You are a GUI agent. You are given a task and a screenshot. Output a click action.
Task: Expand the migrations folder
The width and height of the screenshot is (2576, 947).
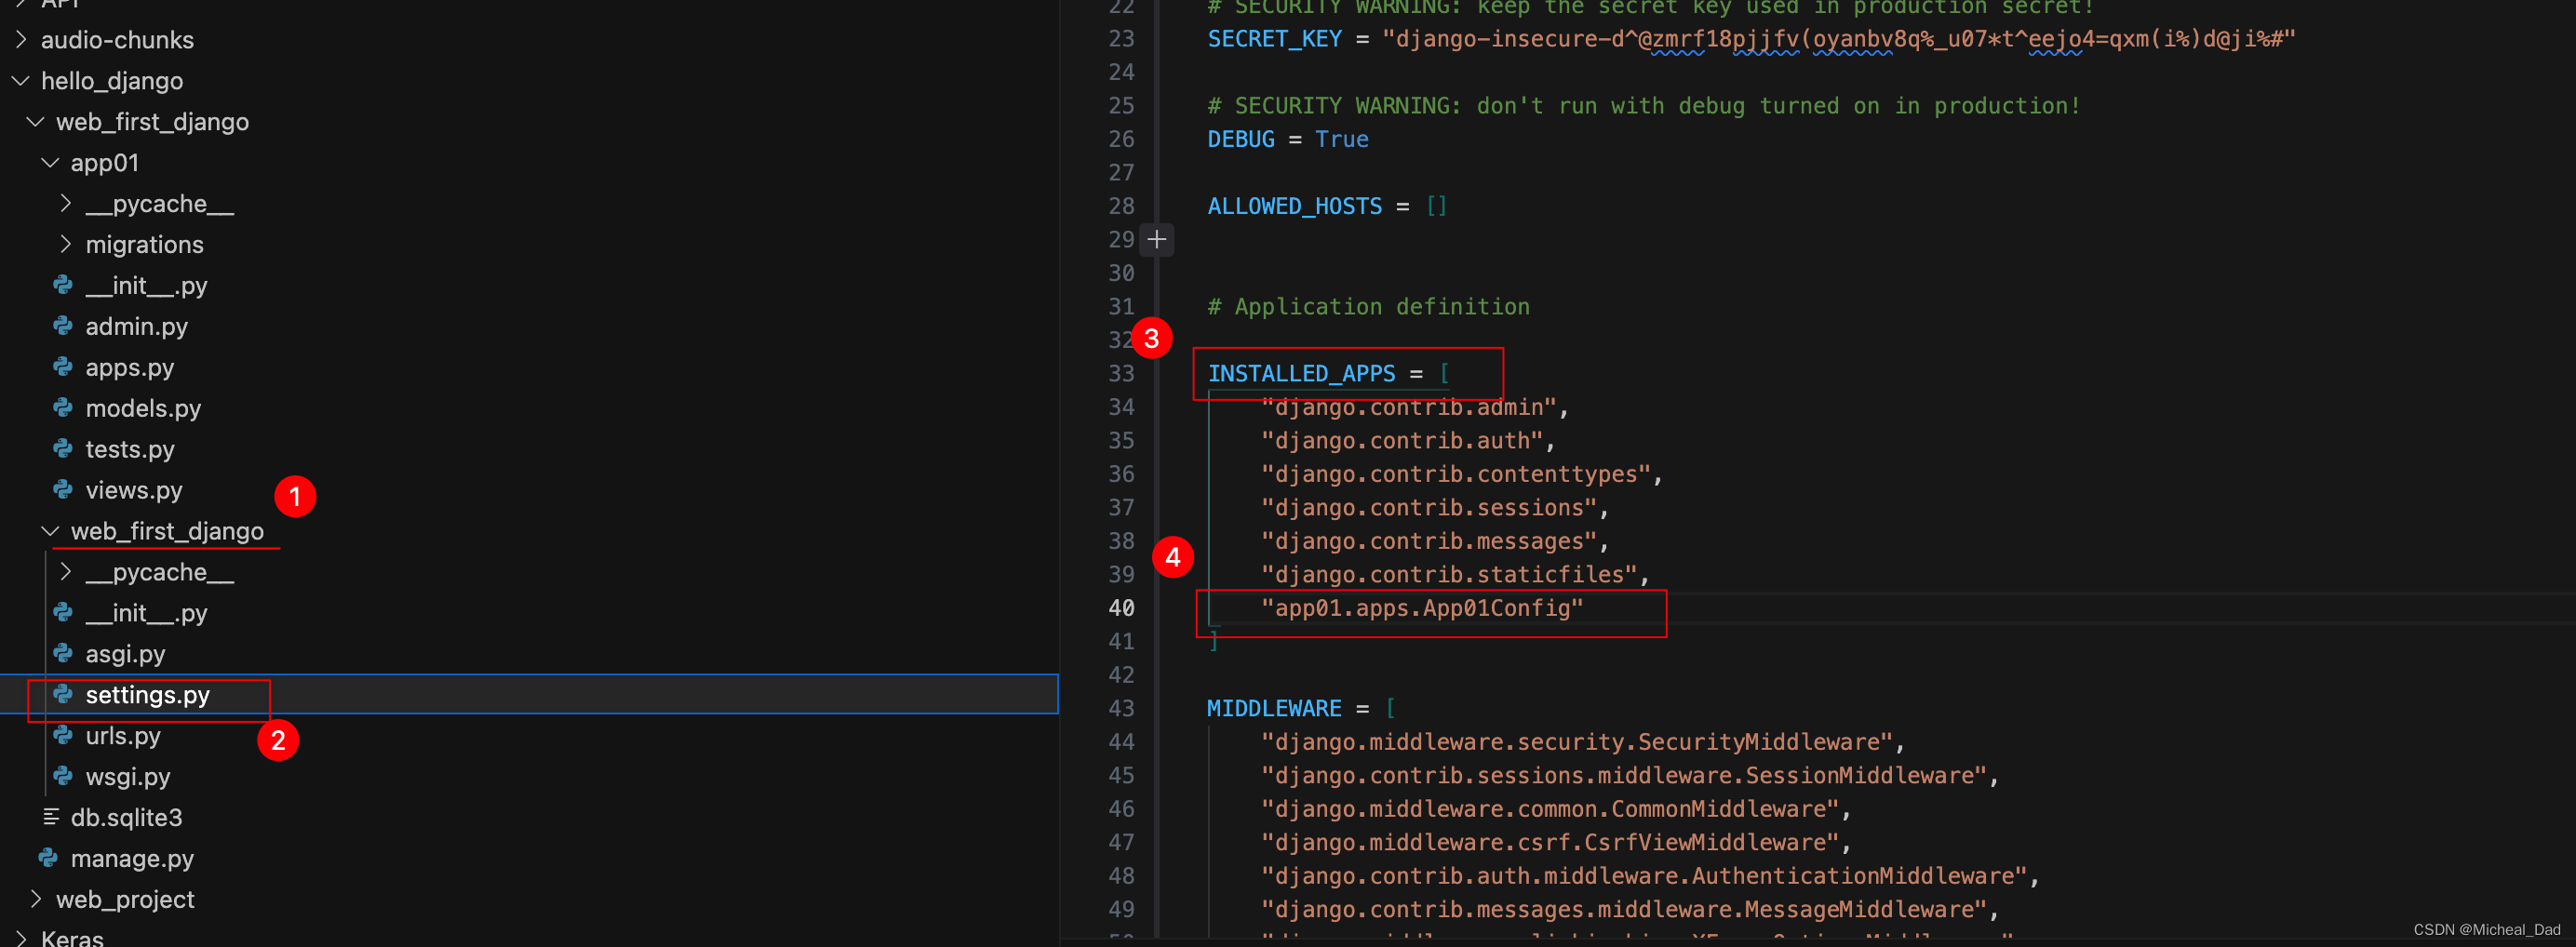coord(66,243)
